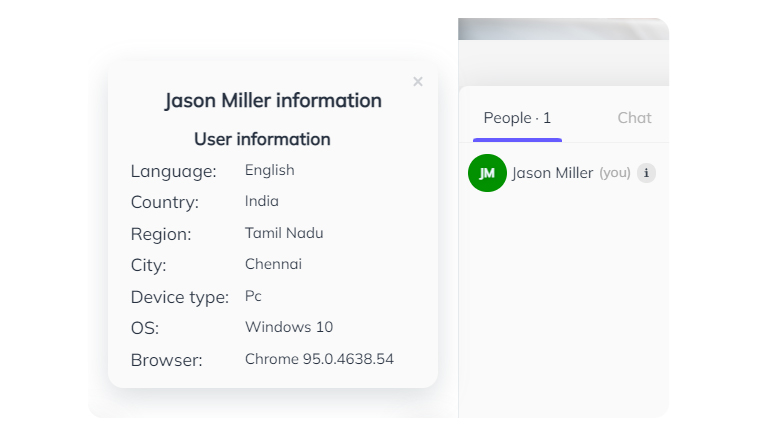Open the info icon beside Jason Miller
784x441 pixels.
tap(646, 173)
